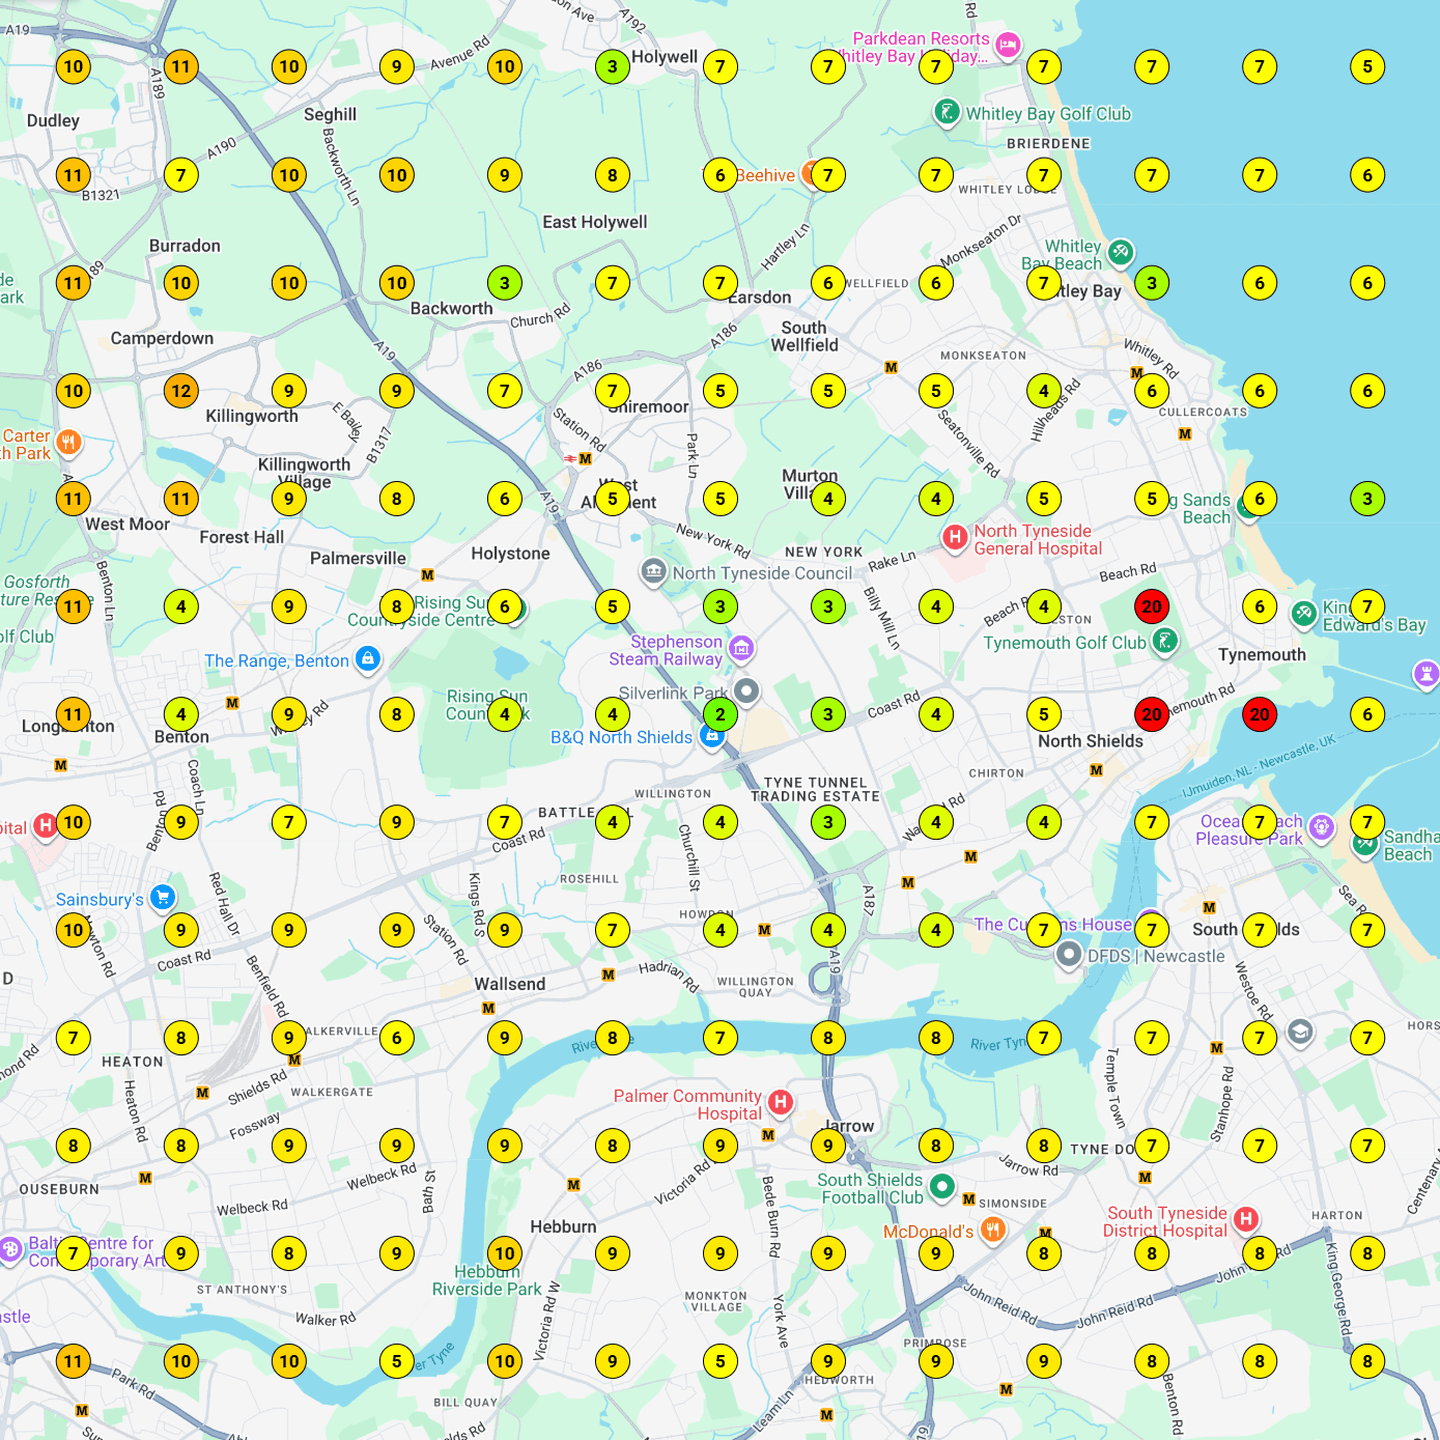1440x1440 pixels.
Task: Open South Tyneside District Hospital's H icon
Action: click(x=1246, y=1219)
